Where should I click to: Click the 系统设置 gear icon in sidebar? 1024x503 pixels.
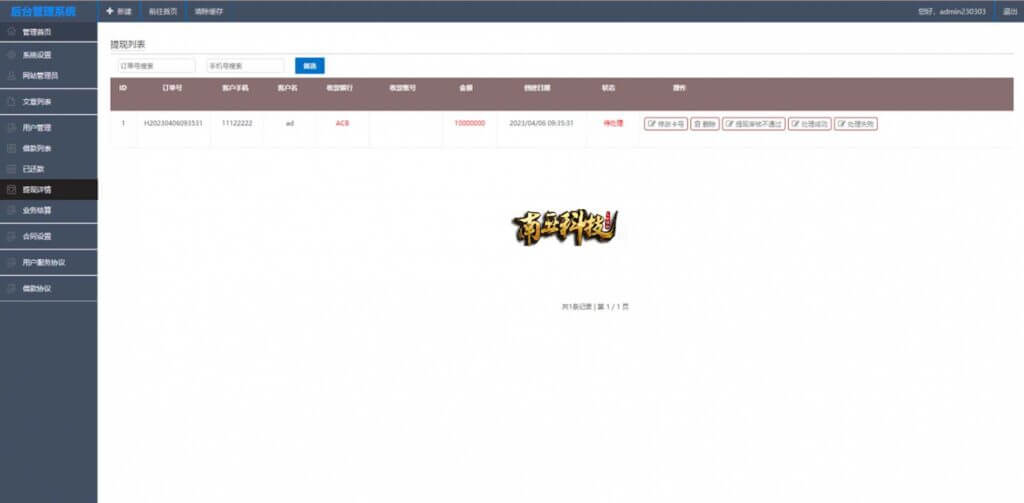pyautogui.click(x=11, y=55)
